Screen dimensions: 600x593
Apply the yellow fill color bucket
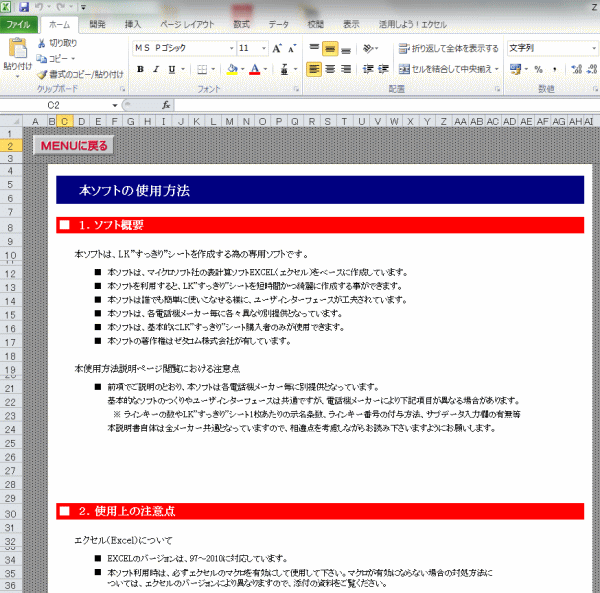click(232, 69)
